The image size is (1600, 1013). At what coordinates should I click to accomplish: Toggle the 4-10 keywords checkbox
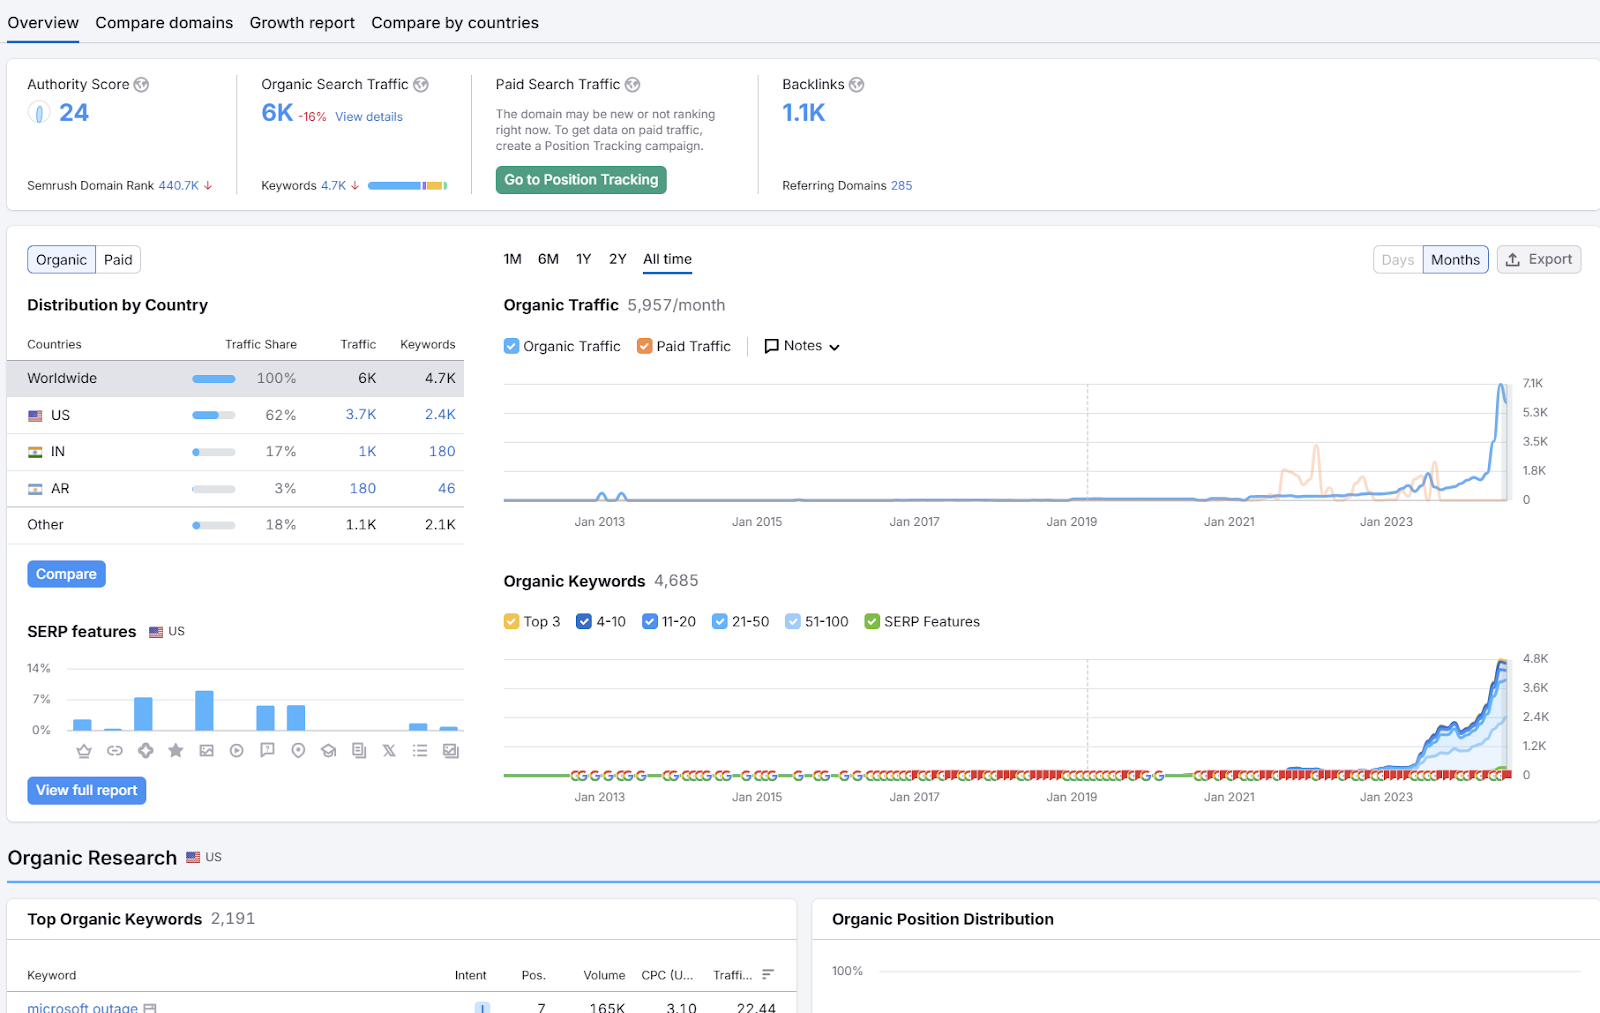pyautogui.click(x=584, y=621)
